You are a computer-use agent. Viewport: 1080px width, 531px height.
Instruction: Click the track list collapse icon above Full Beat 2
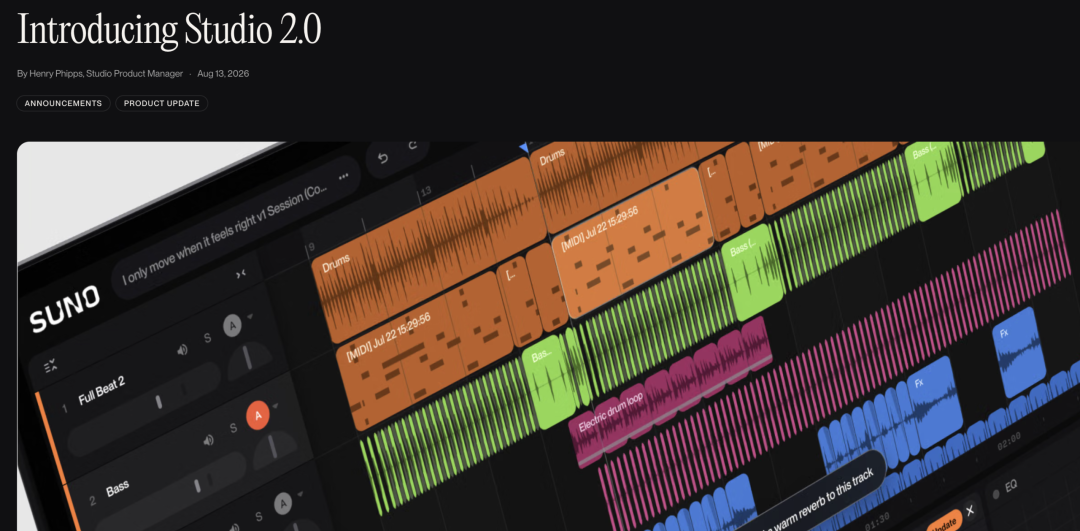(x=50, y=366)
